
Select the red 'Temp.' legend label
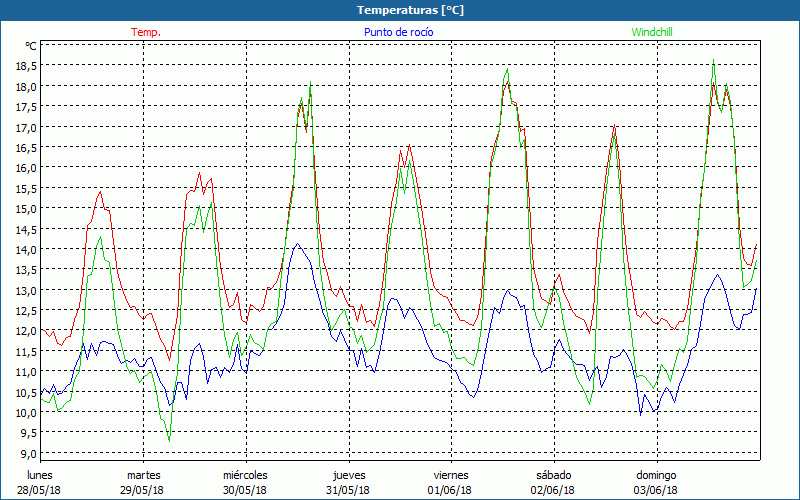click(146, 32)
